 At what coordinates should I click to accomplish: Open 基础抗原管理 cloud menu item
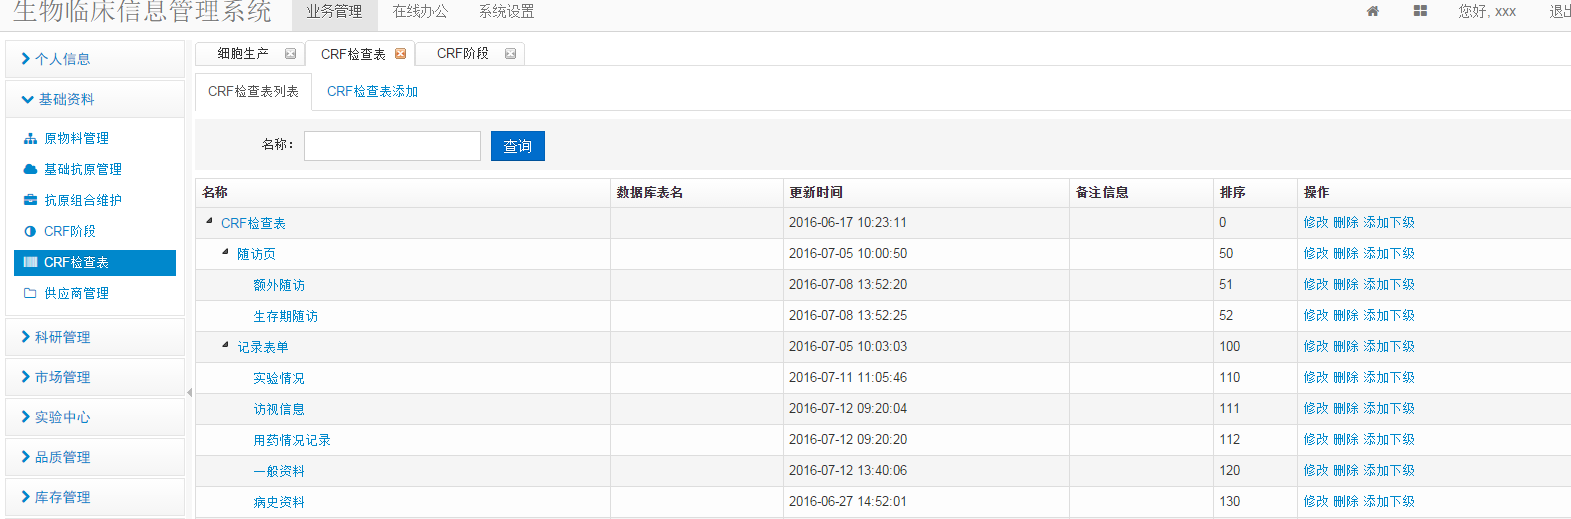click(x=82, y=169)
